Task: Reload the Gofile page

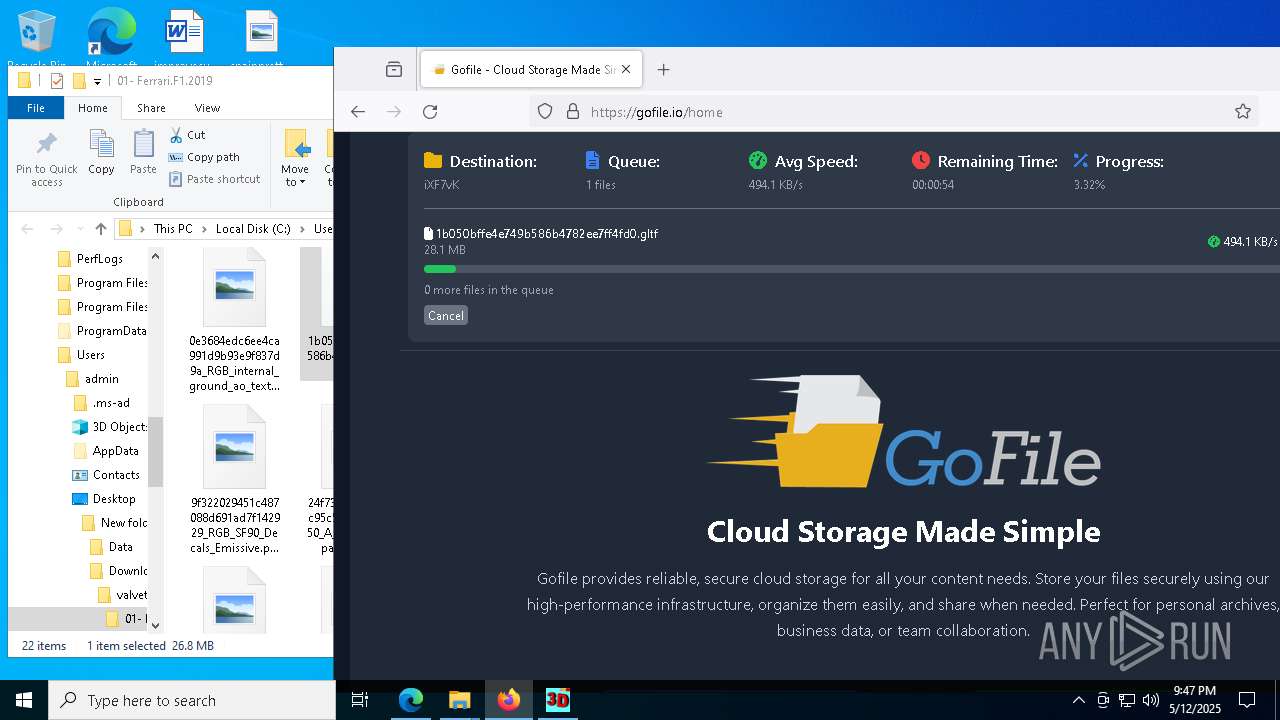Action: pos(430,112)
